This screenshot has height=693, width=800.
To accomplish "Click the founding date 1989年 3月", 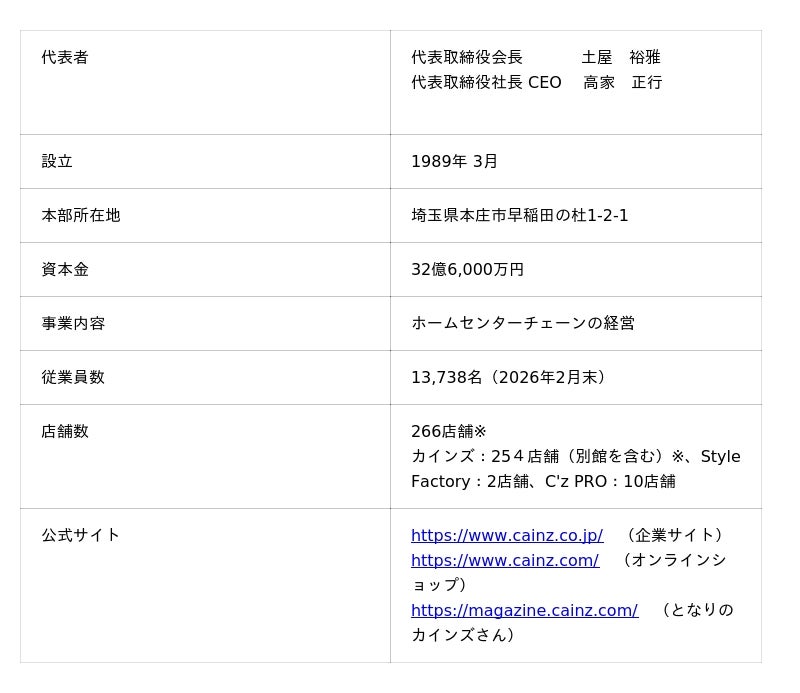I will (454, 162).
